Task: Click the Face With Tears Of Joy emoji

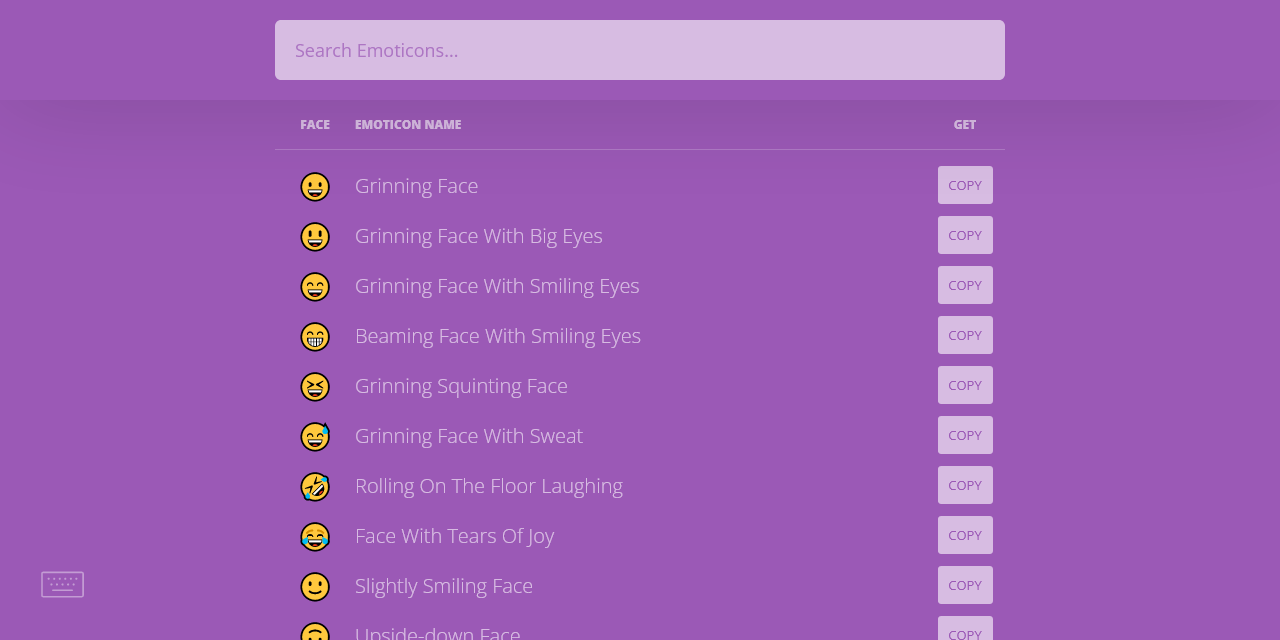Action: [315, 536]
